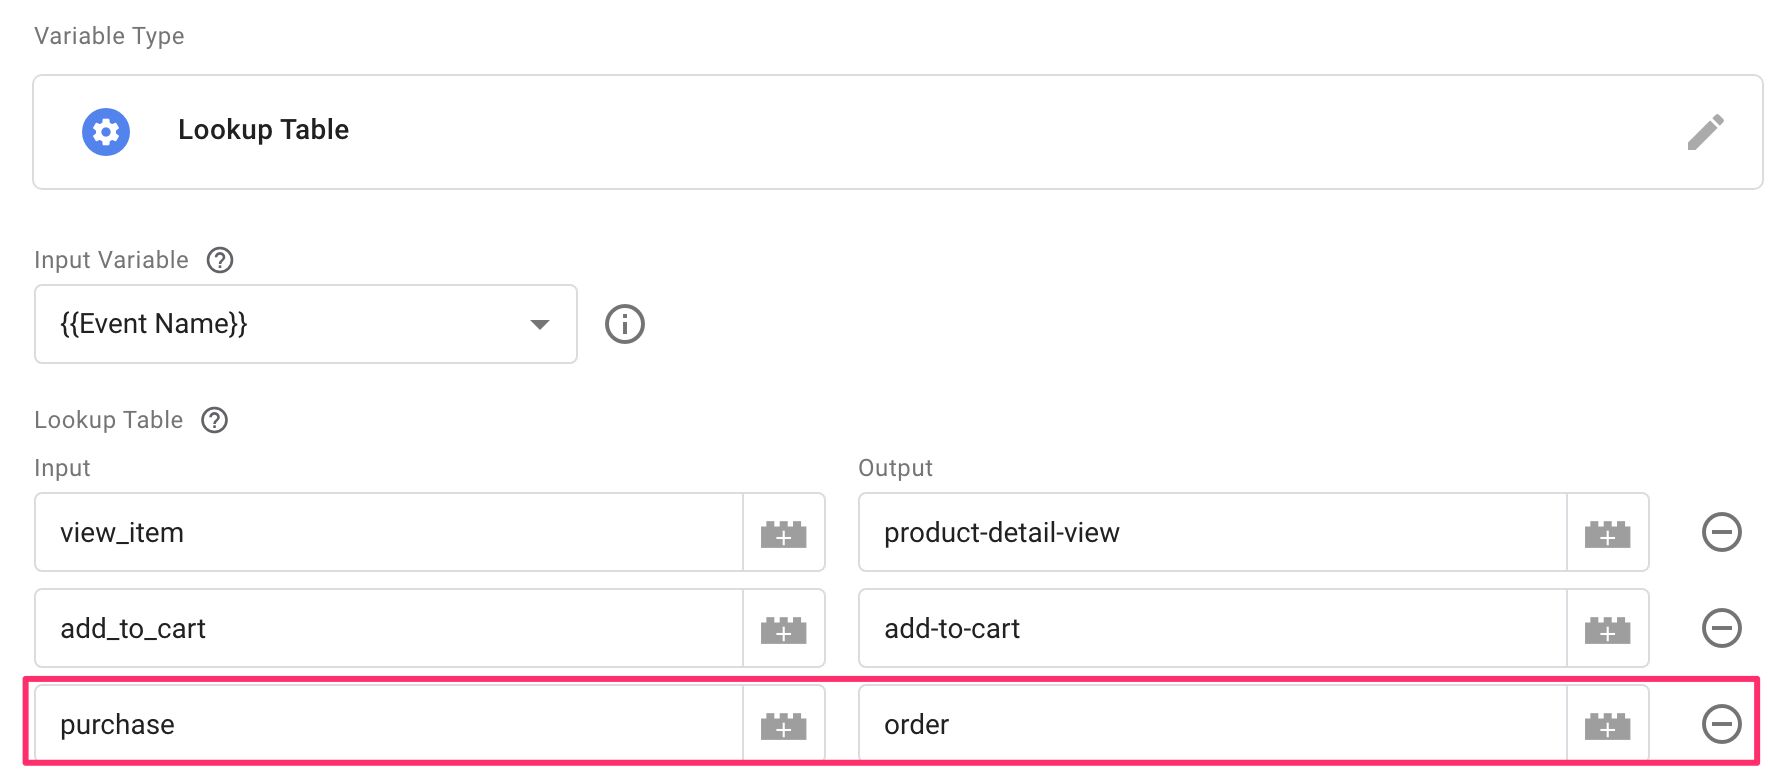Screen dimensions: 1768x778
Task: Click the pencil edit icon for Lookup Table
Action: 1705,132
